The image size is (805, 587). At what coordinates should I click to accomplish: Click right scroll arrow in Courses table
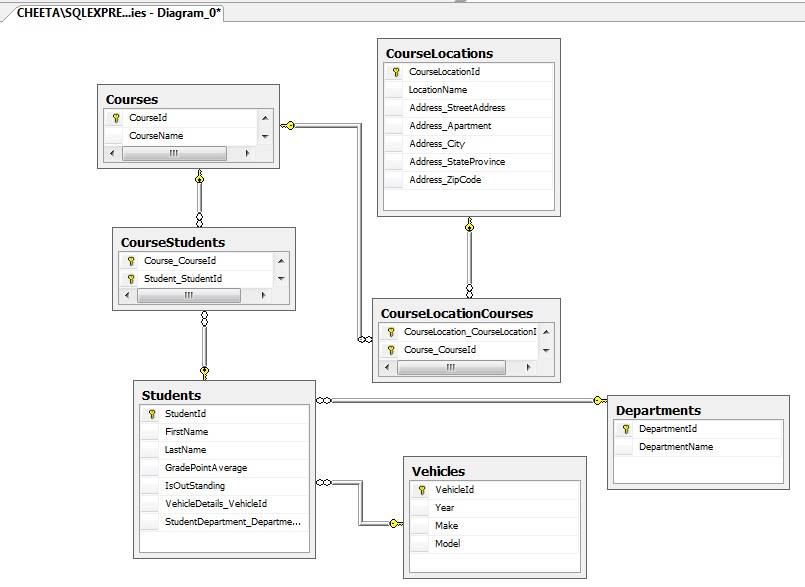pyautogui.click(x=247, y=153)
